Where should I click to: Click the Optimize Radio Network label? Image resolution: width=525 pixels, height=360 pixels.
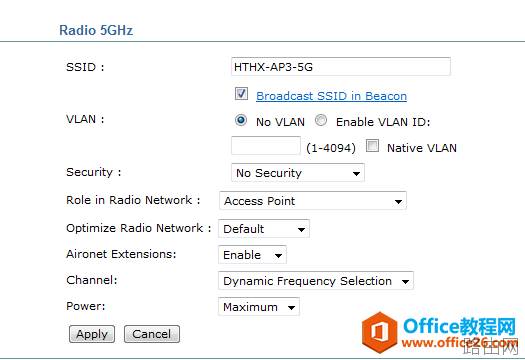point(139,228)
